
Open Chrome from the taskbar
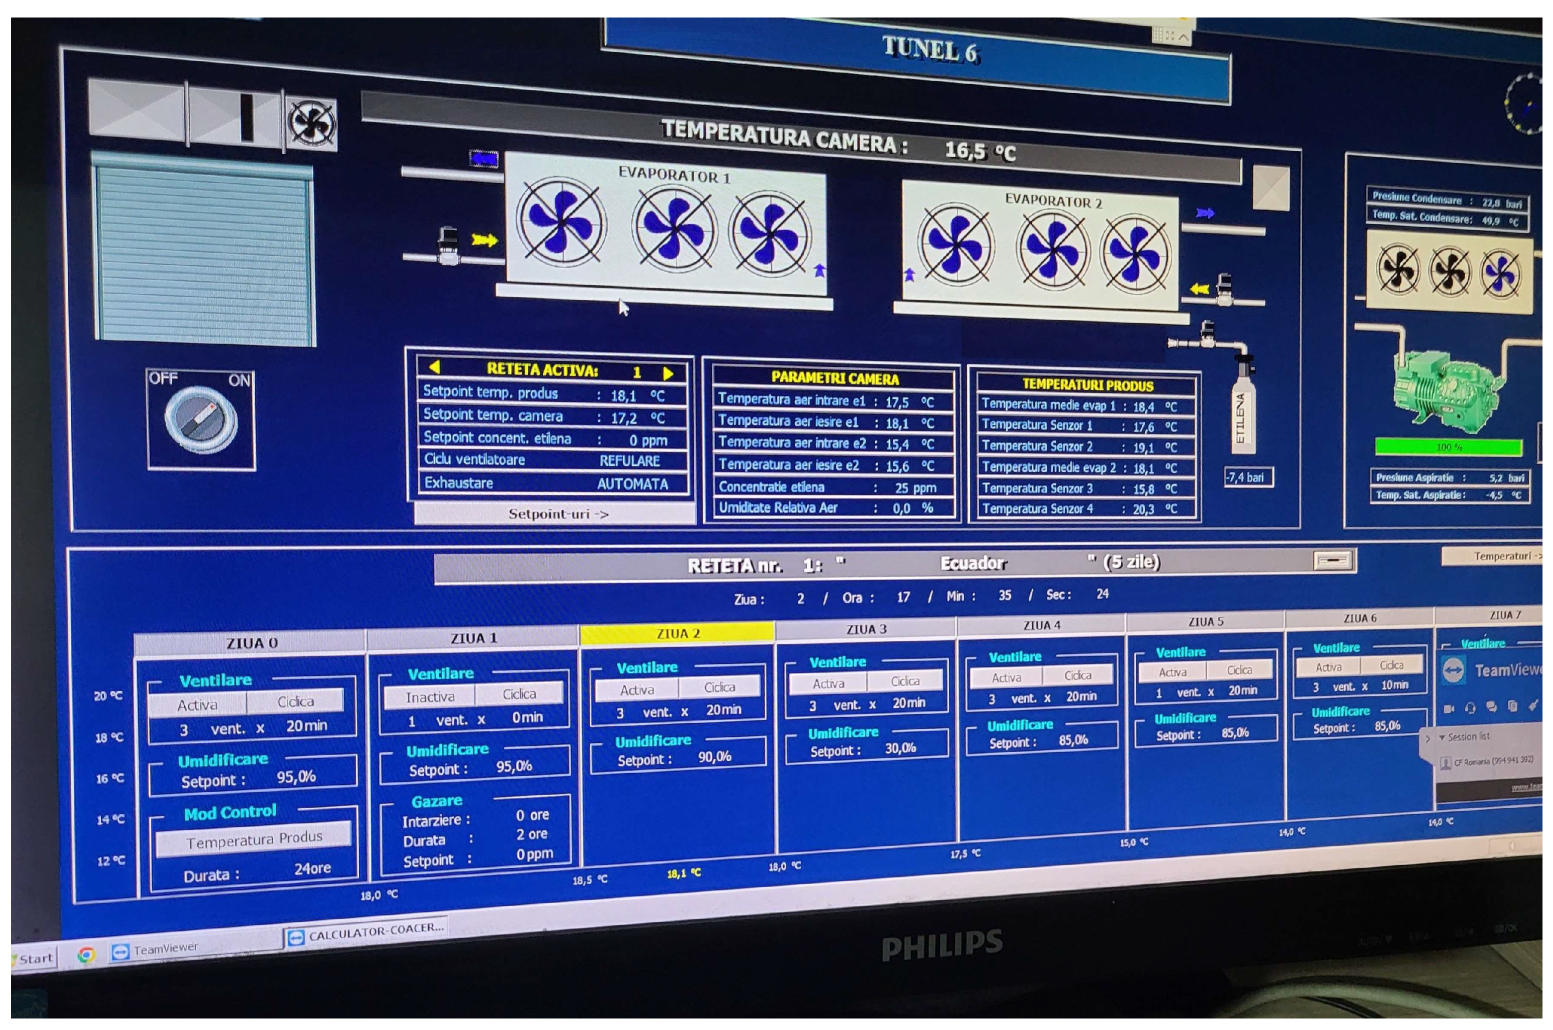tap(87, 955)
